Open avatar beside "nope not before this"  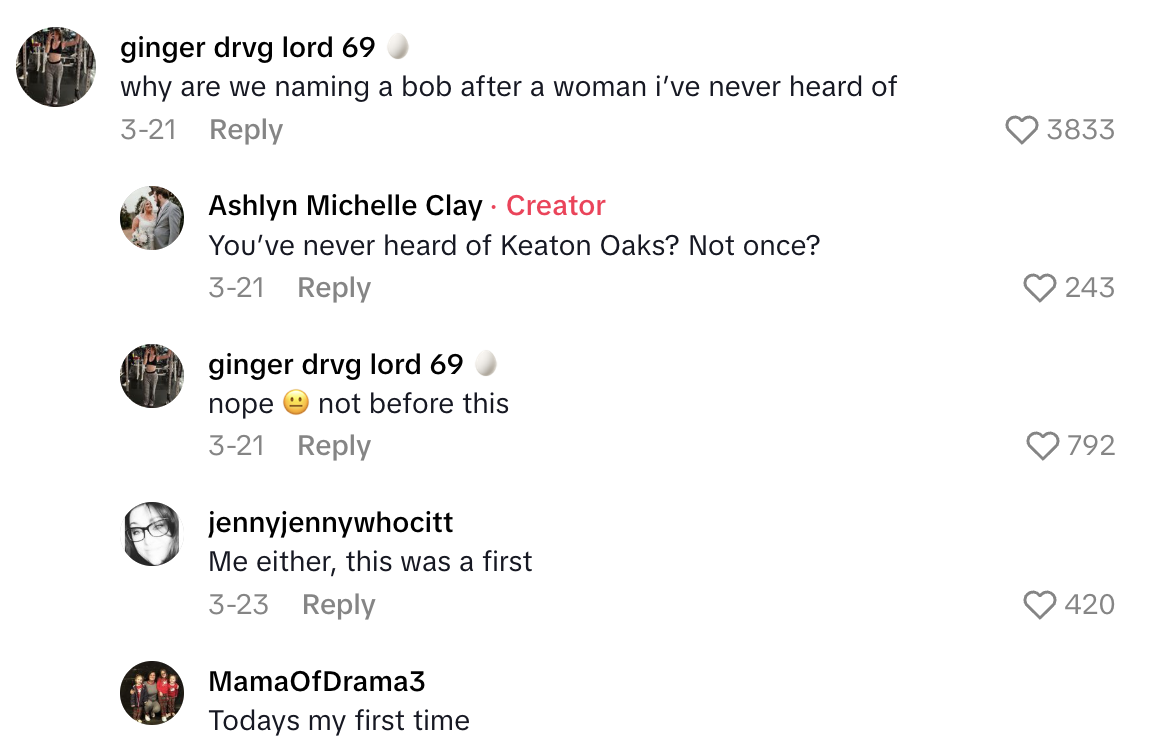click(x=152, y=376)
